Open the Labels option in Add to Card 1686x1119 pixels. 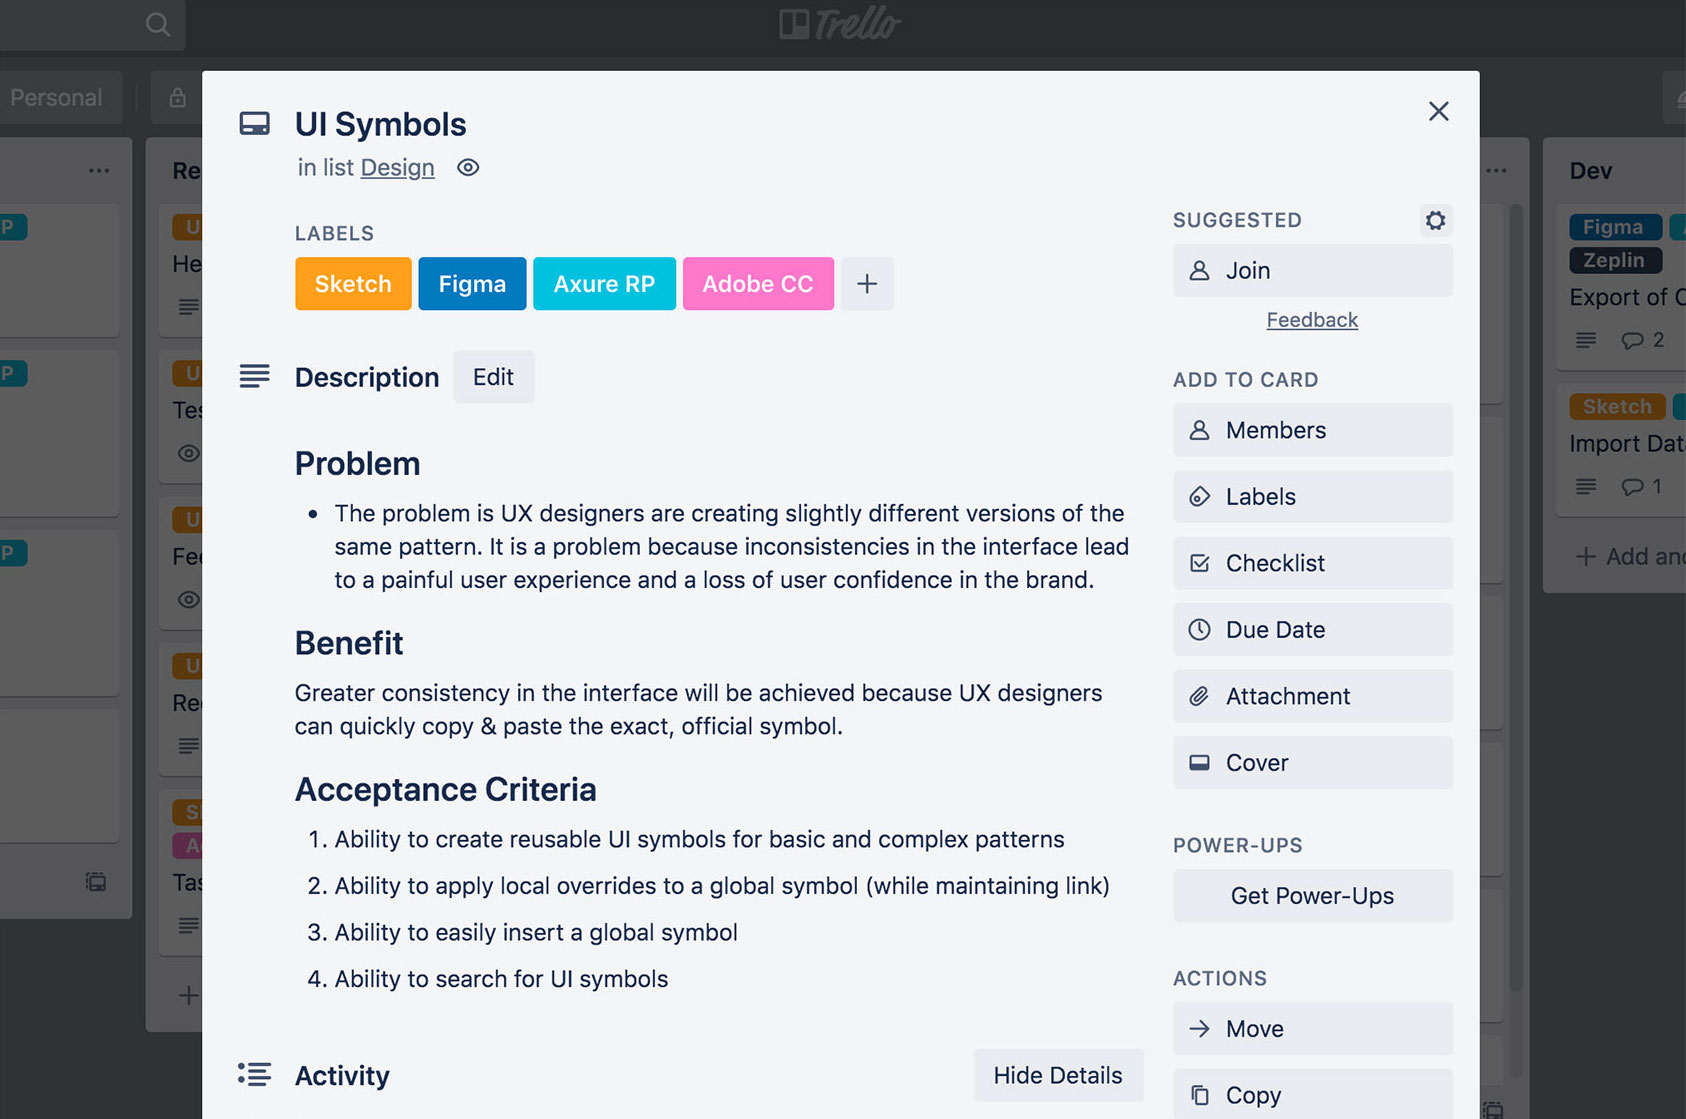tap(1312, 497)
